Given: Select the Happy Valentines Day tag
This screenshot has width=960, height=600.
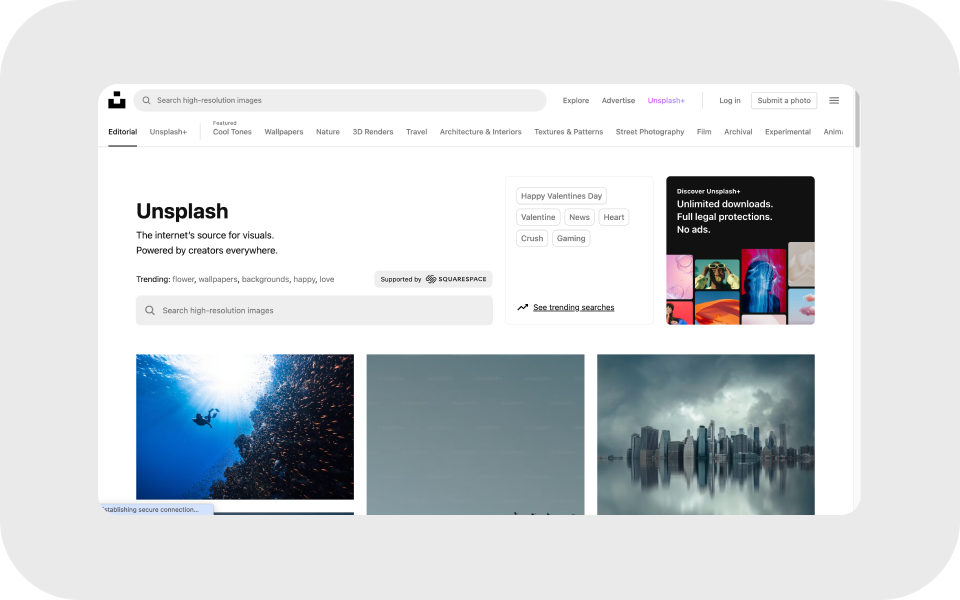Looking at the screenshot, I should pos(561,196).
